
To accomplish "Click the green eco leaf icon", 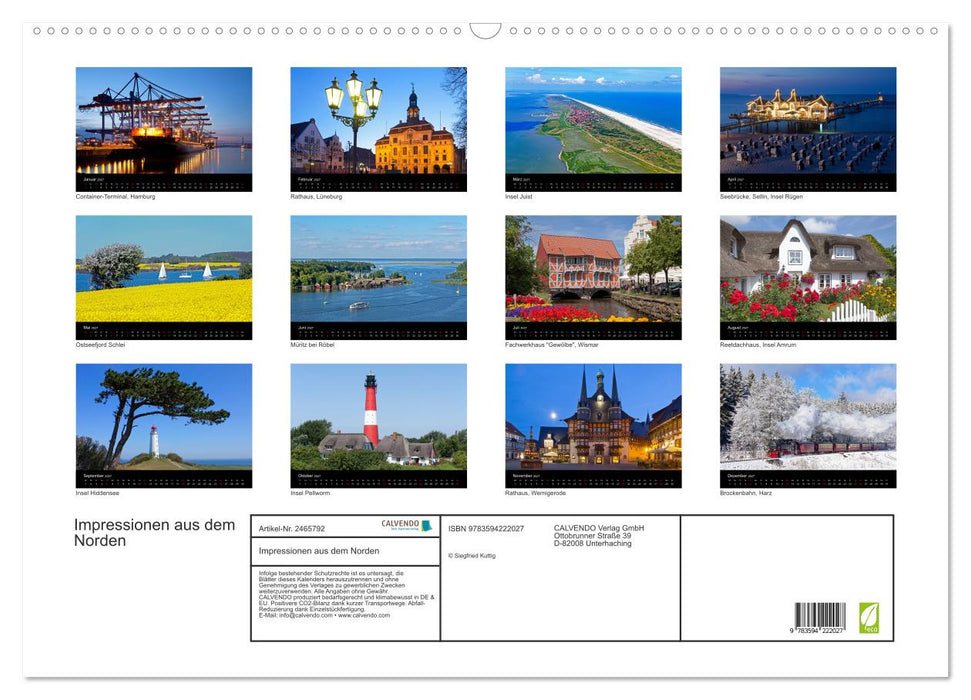I will [869, 618].
